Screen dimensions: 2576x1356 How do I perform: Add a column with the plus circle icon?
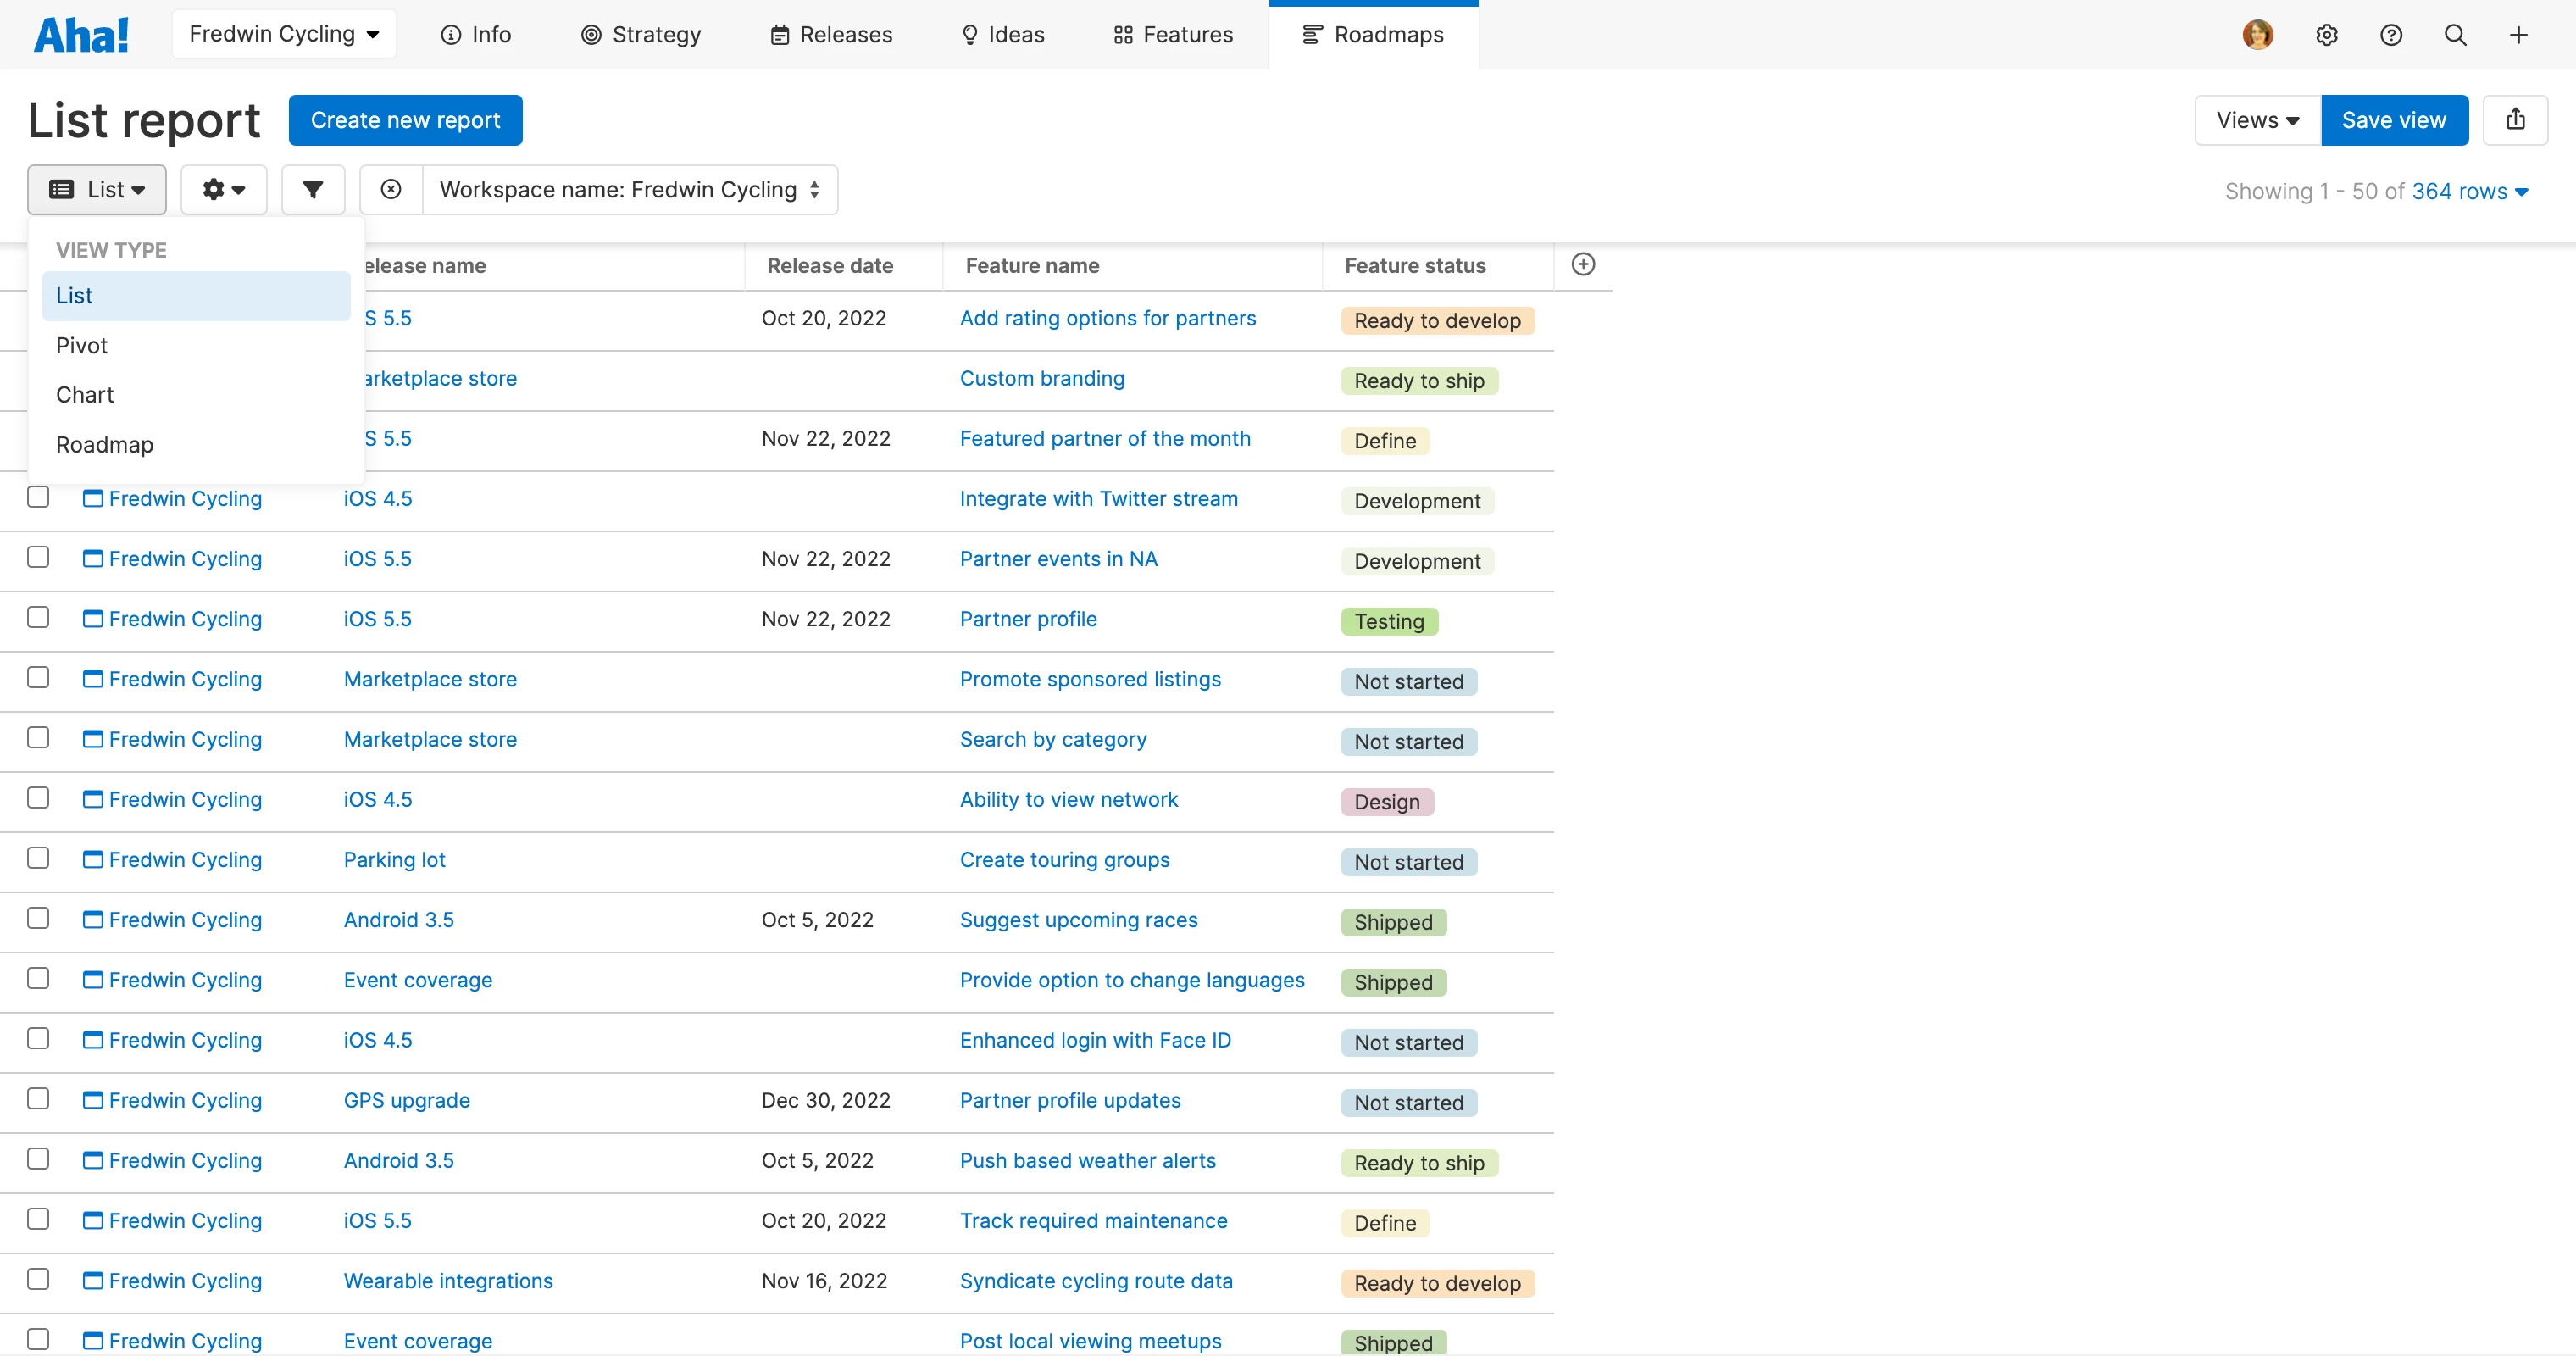point(1583,264)
